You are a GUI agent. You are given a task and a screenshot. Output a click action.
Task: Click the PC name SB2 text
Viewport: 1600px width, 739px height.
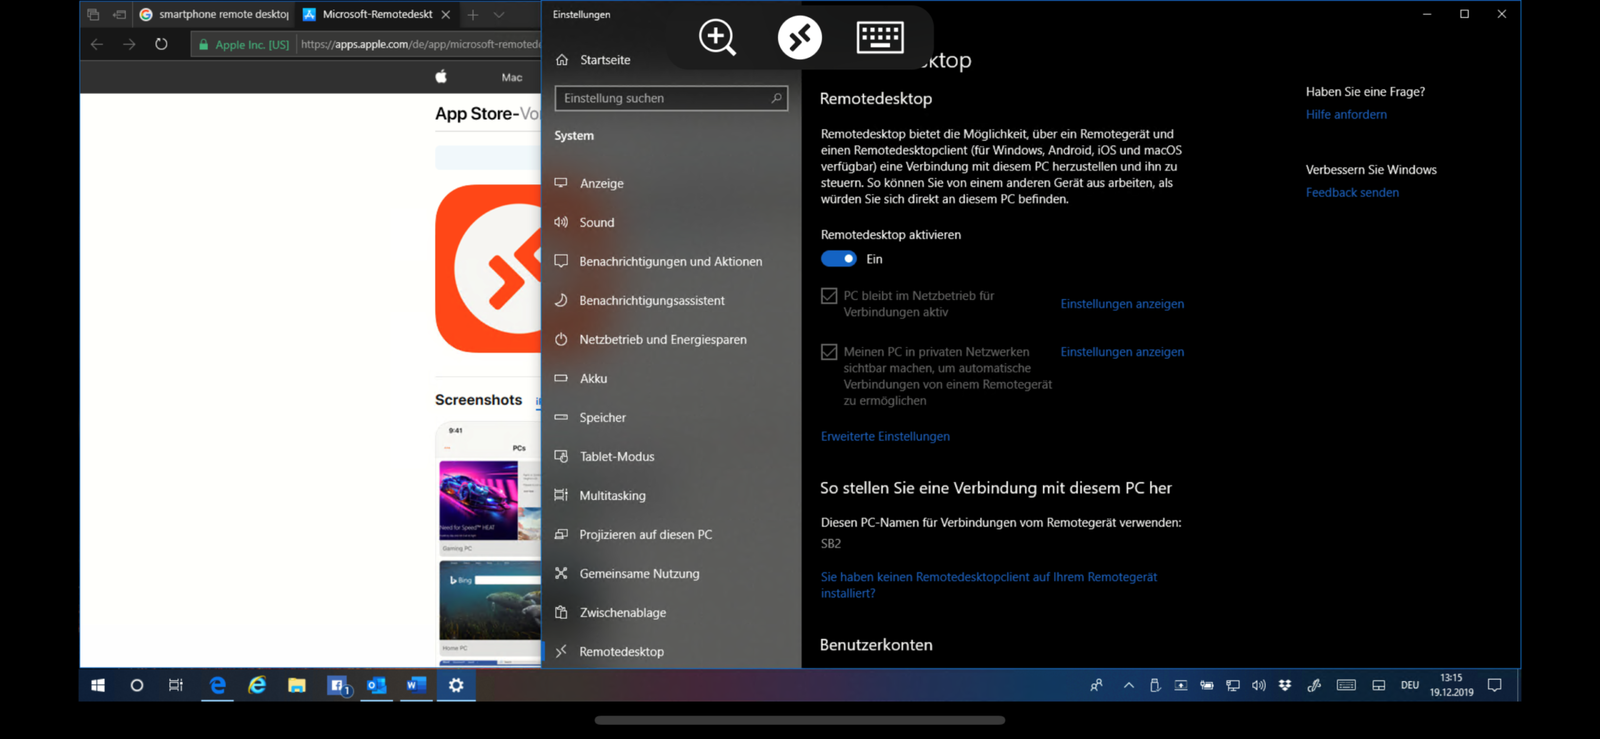tap(831, 544)
